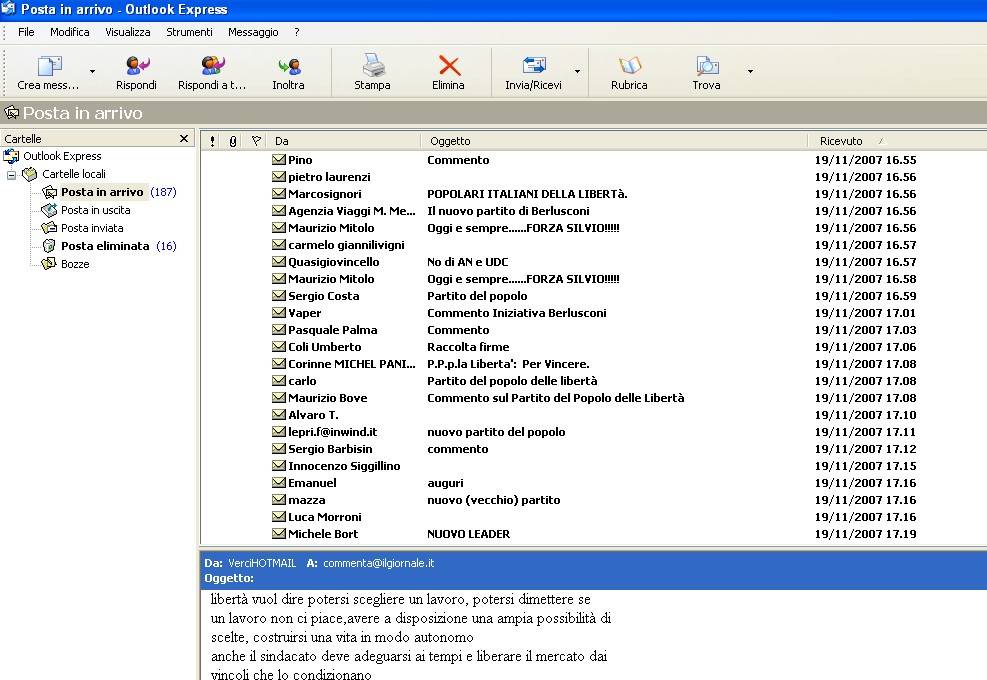Sort messages by Da column
The width and height of the screenshot is (987, 680).
coord(344,141)
